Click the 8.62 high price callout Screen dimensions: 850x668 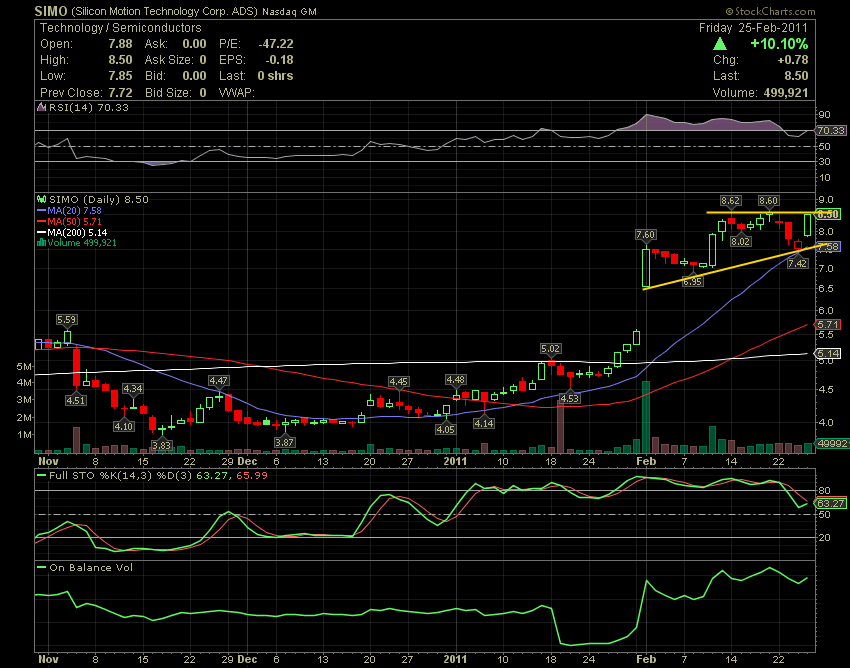730,201
